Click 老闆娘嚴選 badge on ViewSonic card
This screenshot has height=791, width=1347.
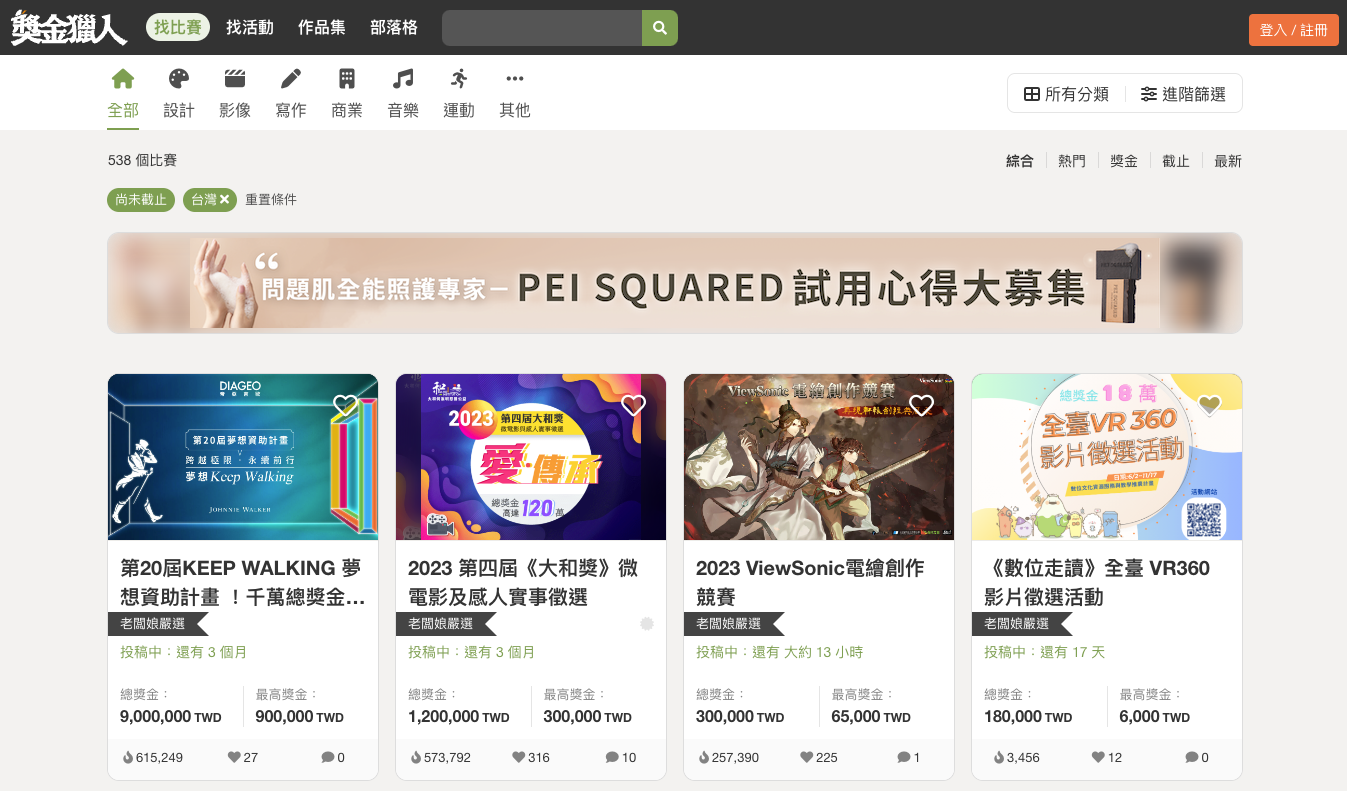734,624
